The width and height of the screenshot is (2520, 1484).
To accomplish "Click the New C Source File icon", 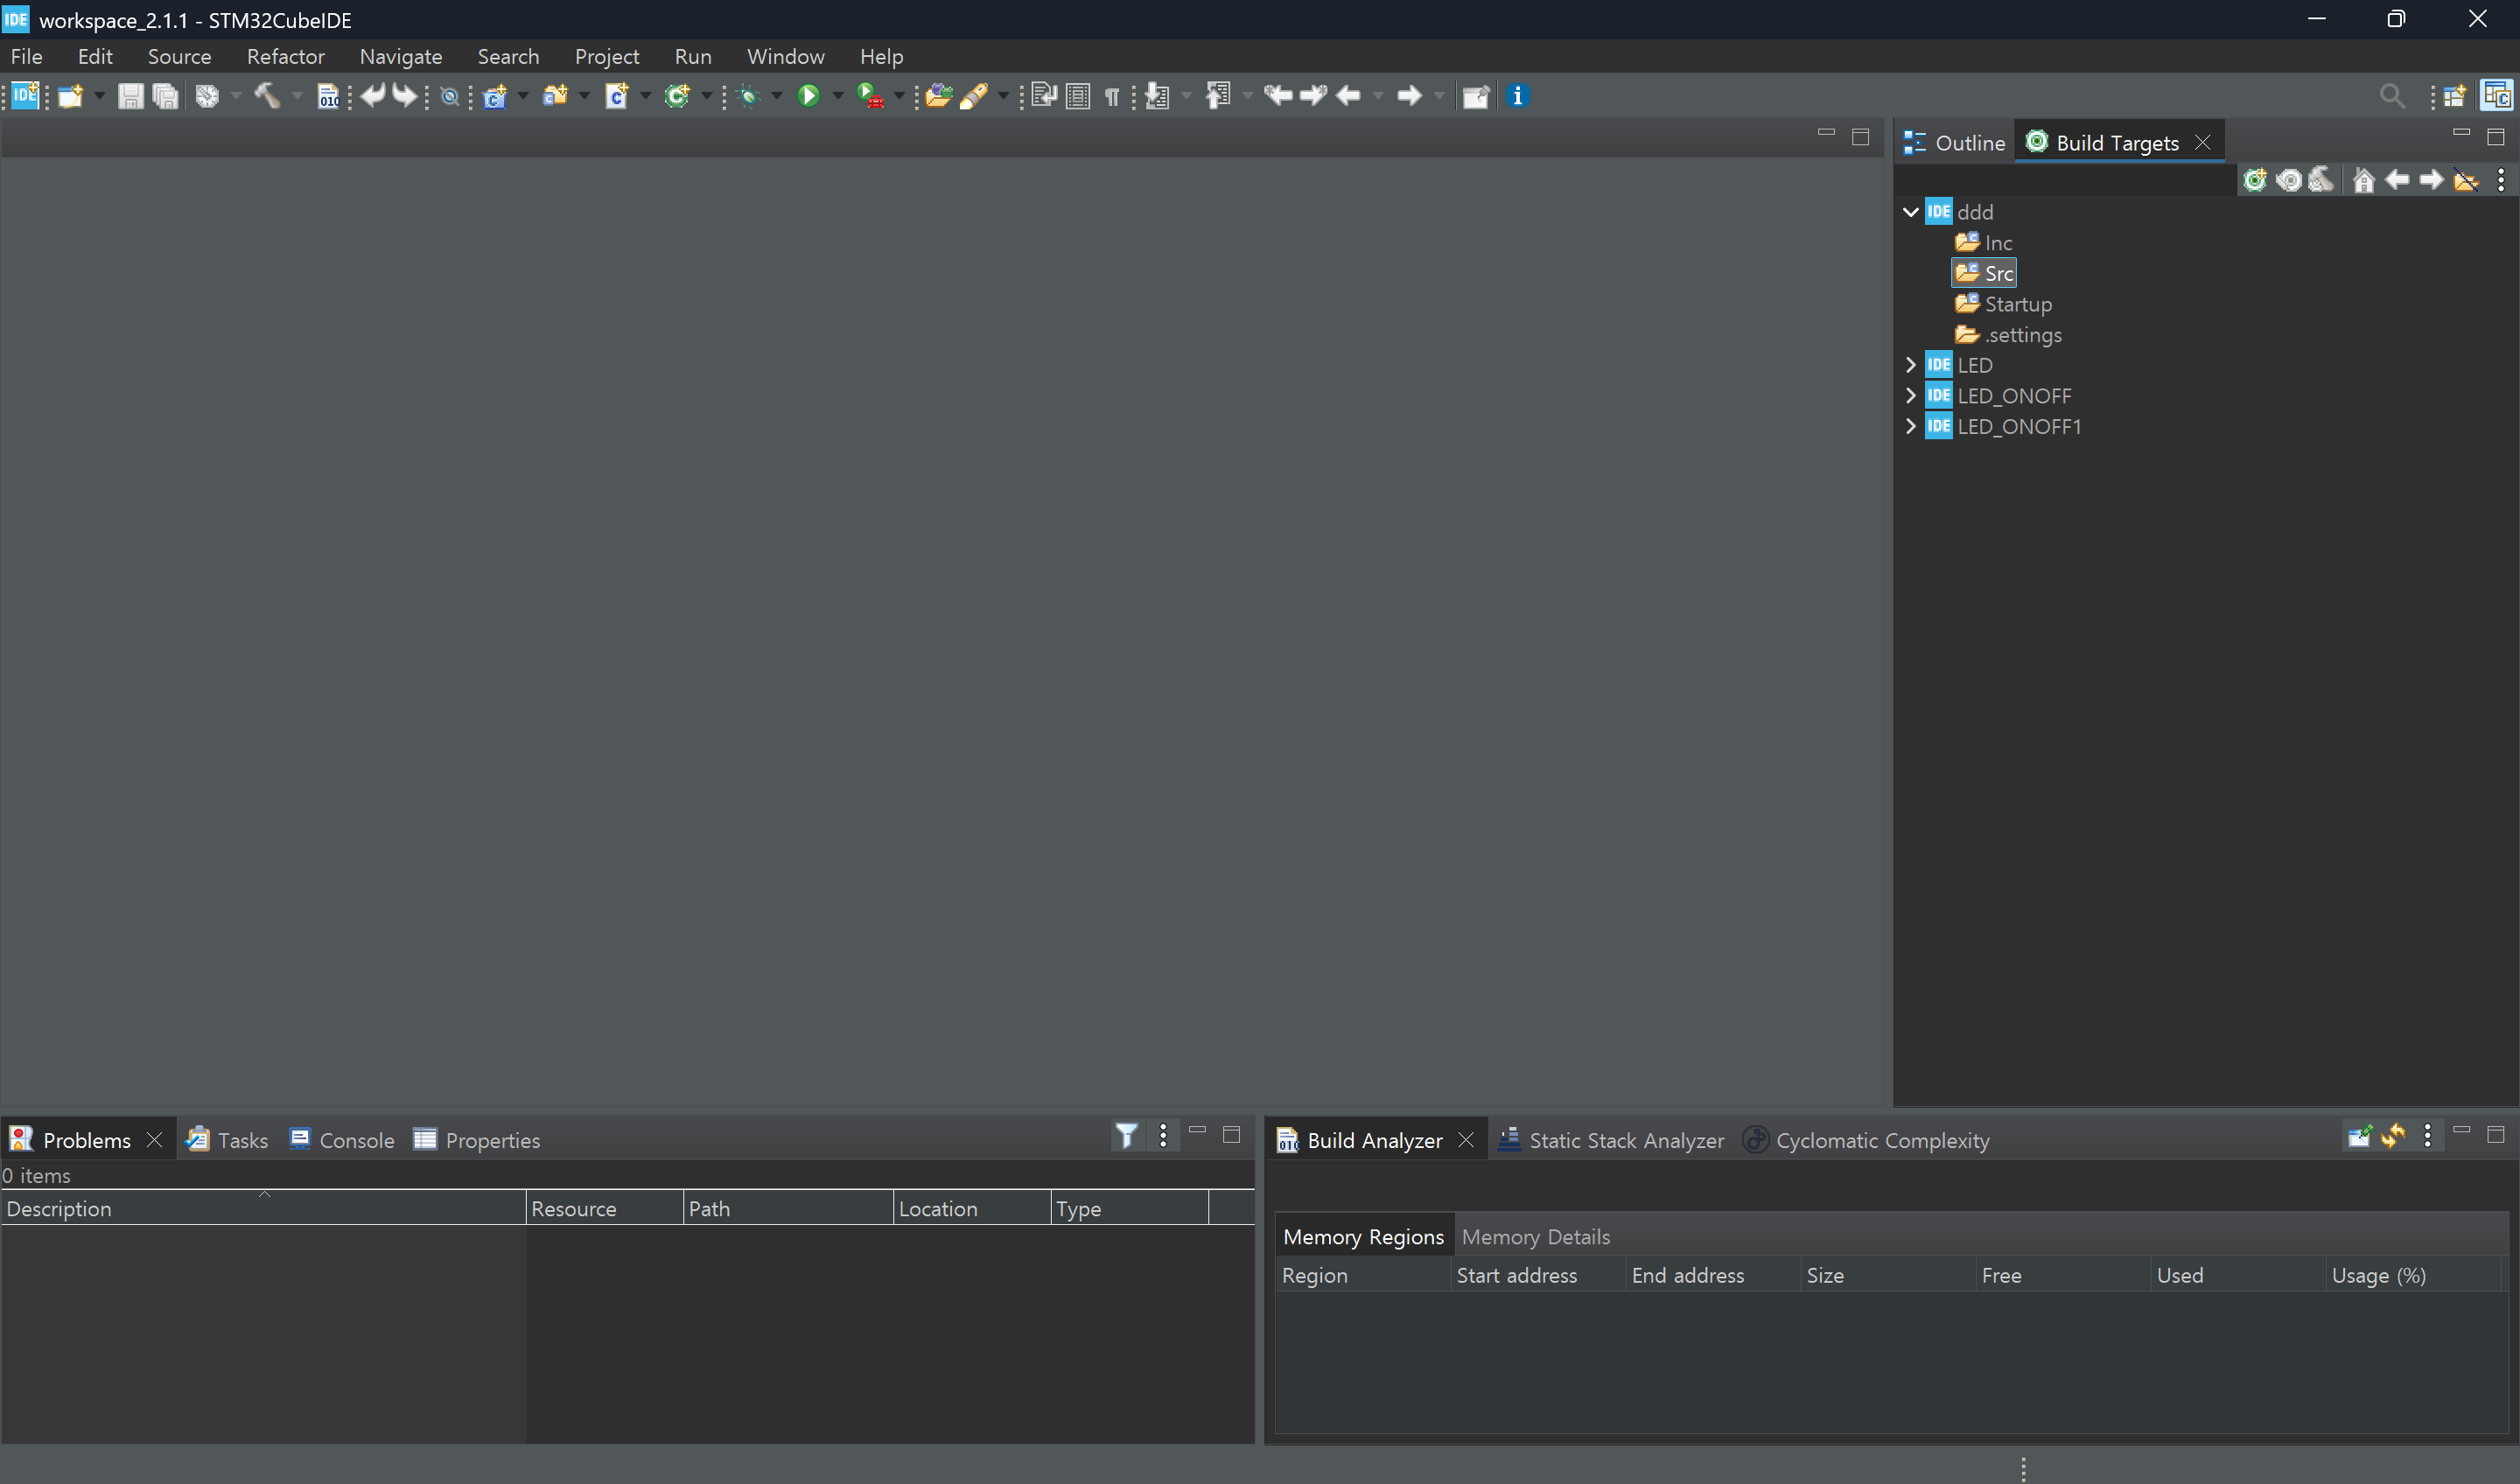I will coord(617,96).
